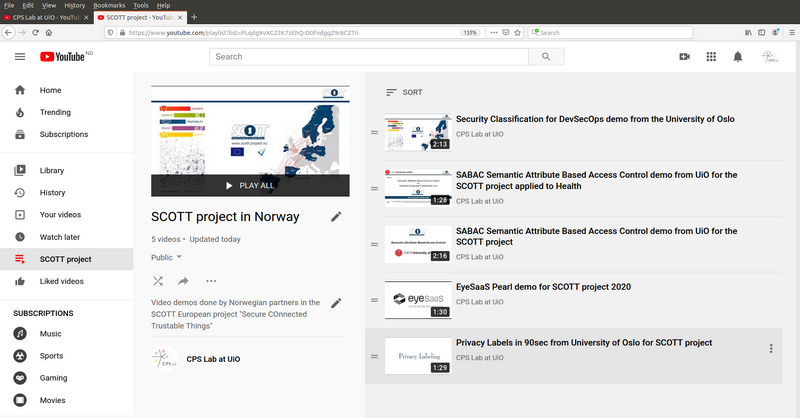
Task: Play all videos in the playlist
Action: click(250, 186)
